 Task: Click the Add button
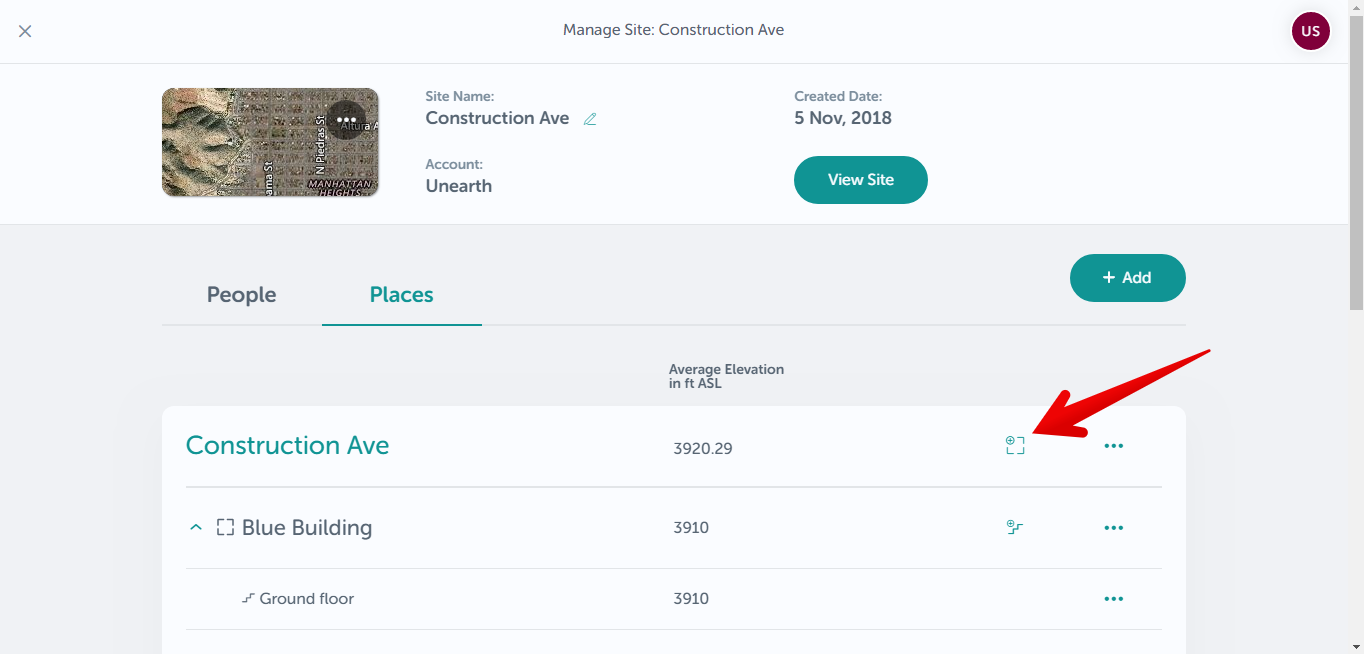click(1128, 278)
